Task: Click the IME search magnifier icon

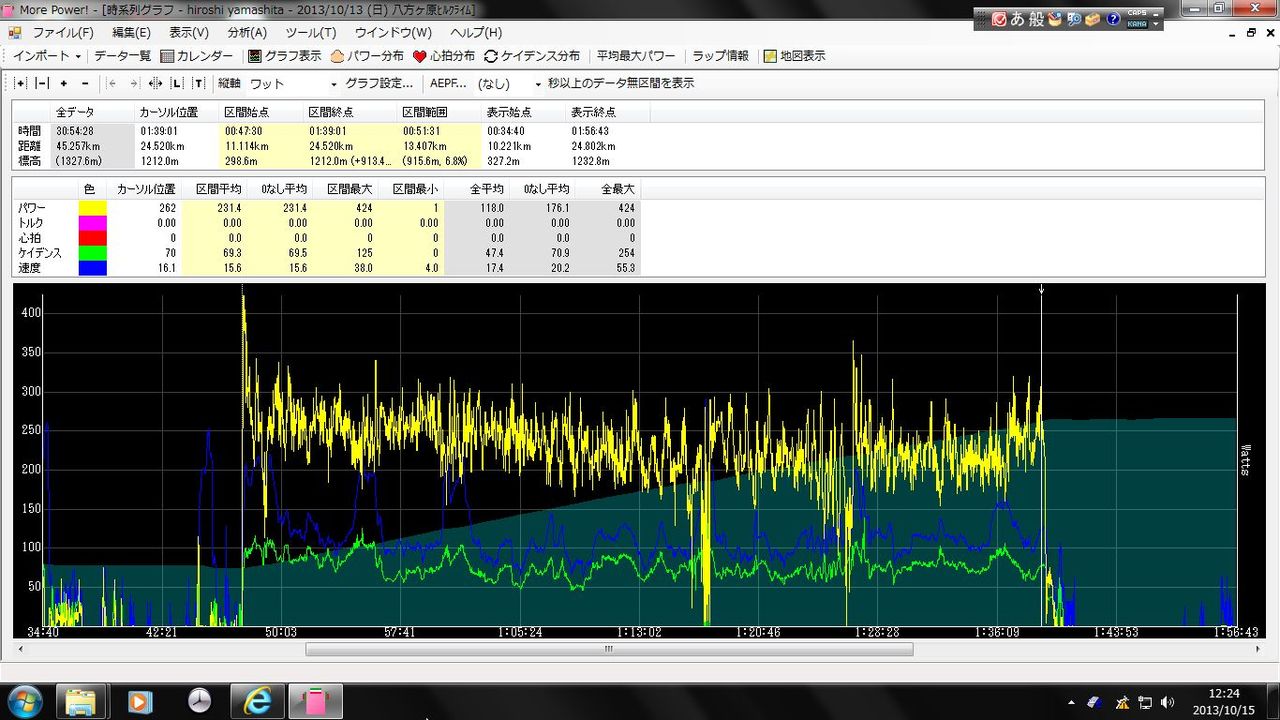Action: (x=1074, y=19)
